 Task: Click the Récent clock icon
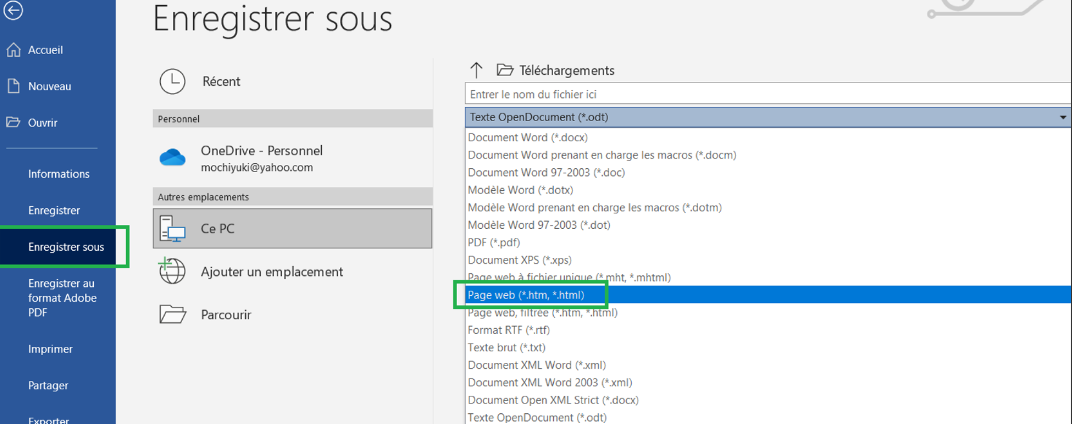172,81
